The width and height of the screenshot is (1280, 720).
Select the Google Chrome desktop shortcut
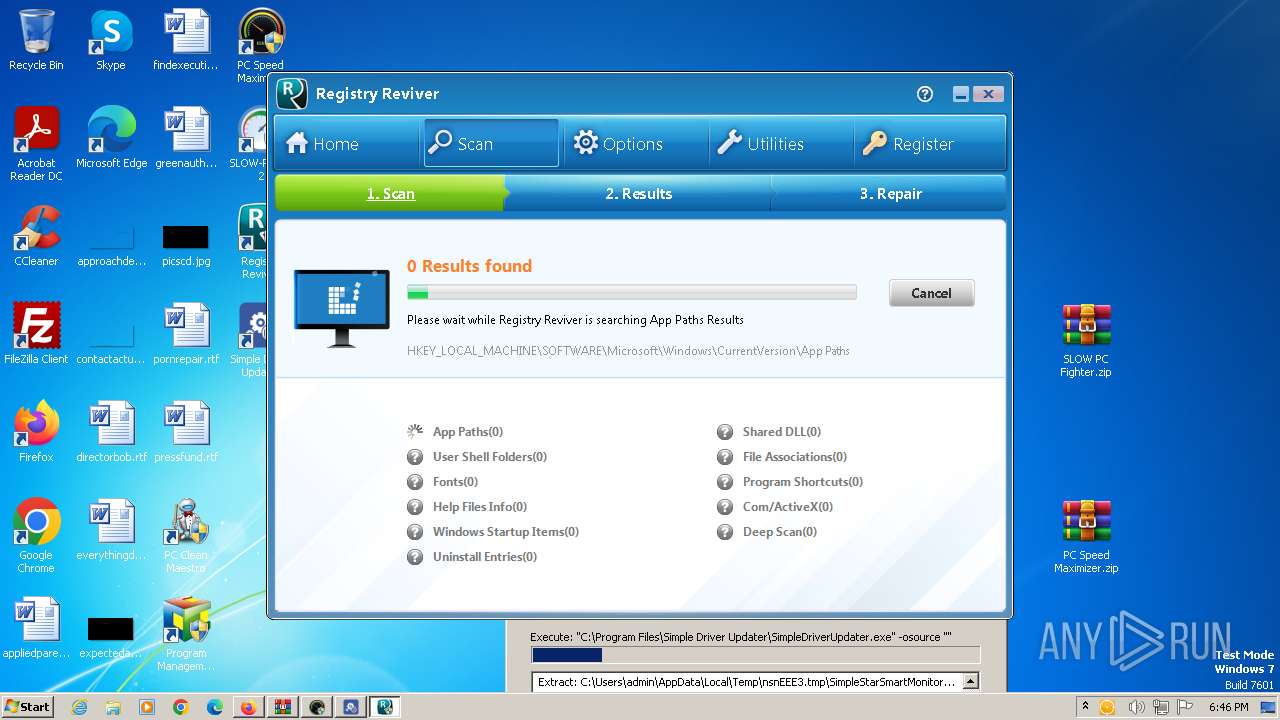pos(36,536)
